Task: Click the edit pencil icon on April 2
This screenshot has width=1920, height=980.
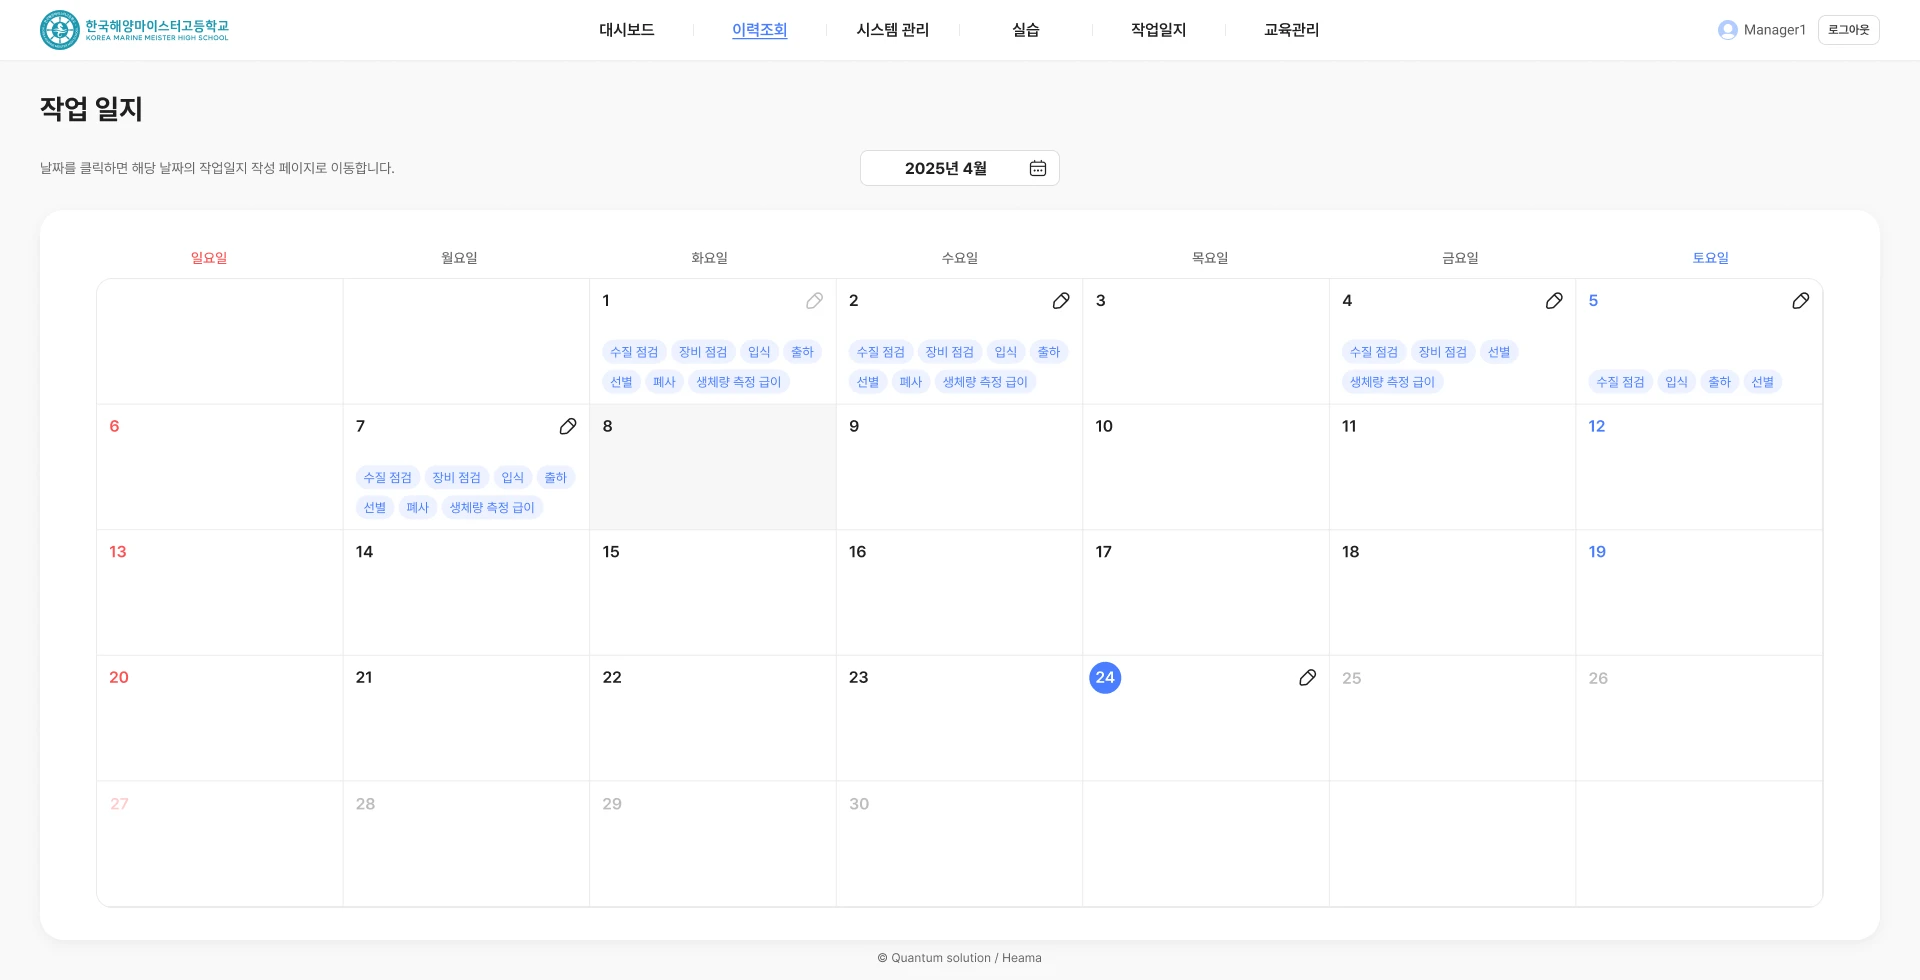Action: 1061,301
